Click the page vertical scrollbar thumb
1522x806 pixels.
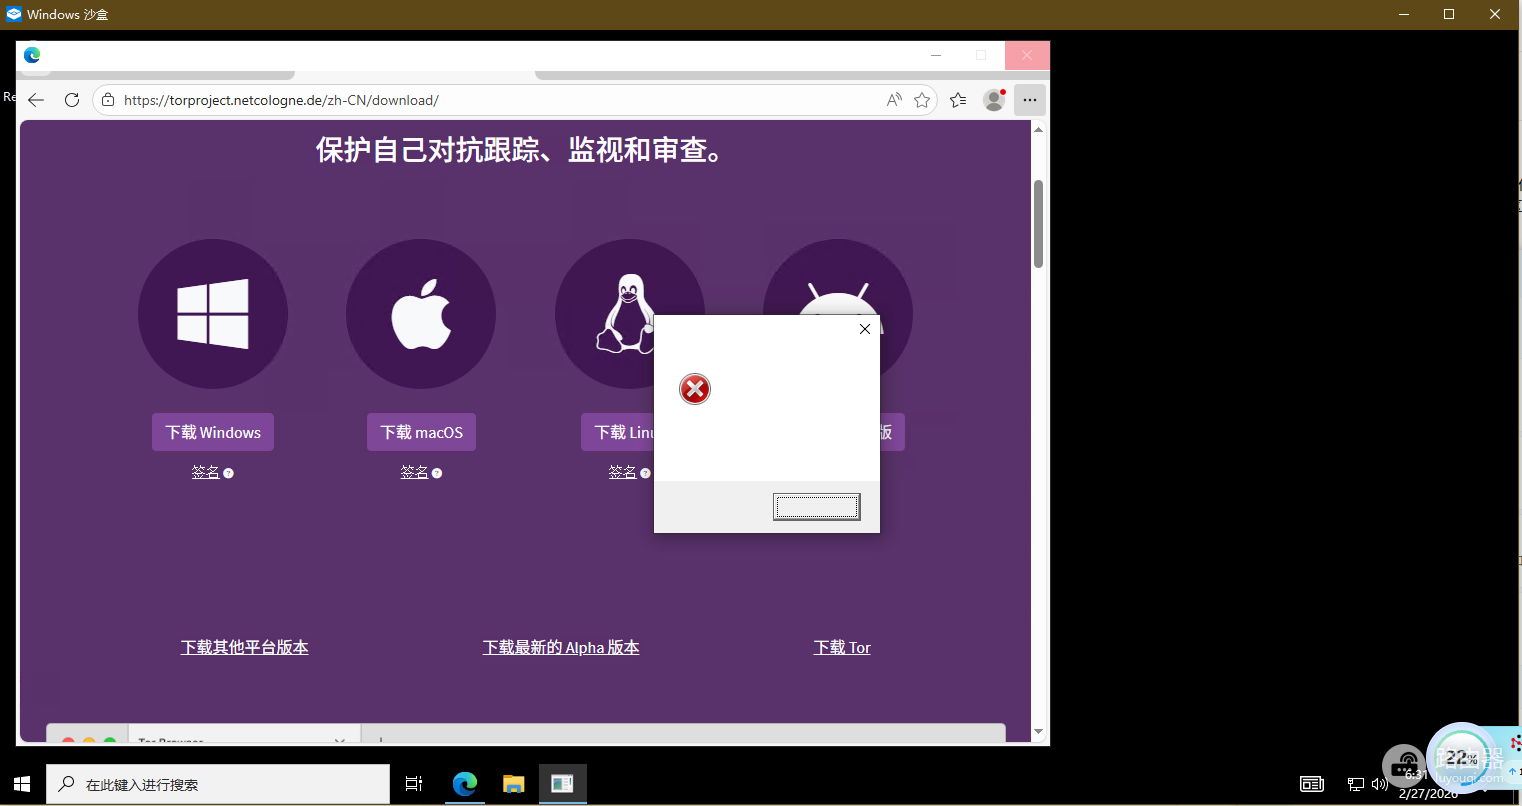[1039, 224]
